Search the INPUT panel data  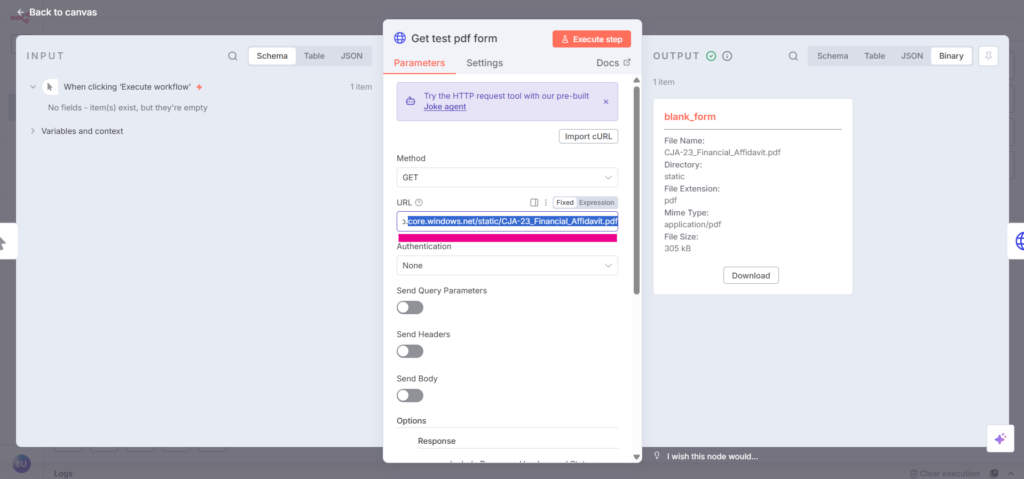pyautogui.click(x=233, y=56)
